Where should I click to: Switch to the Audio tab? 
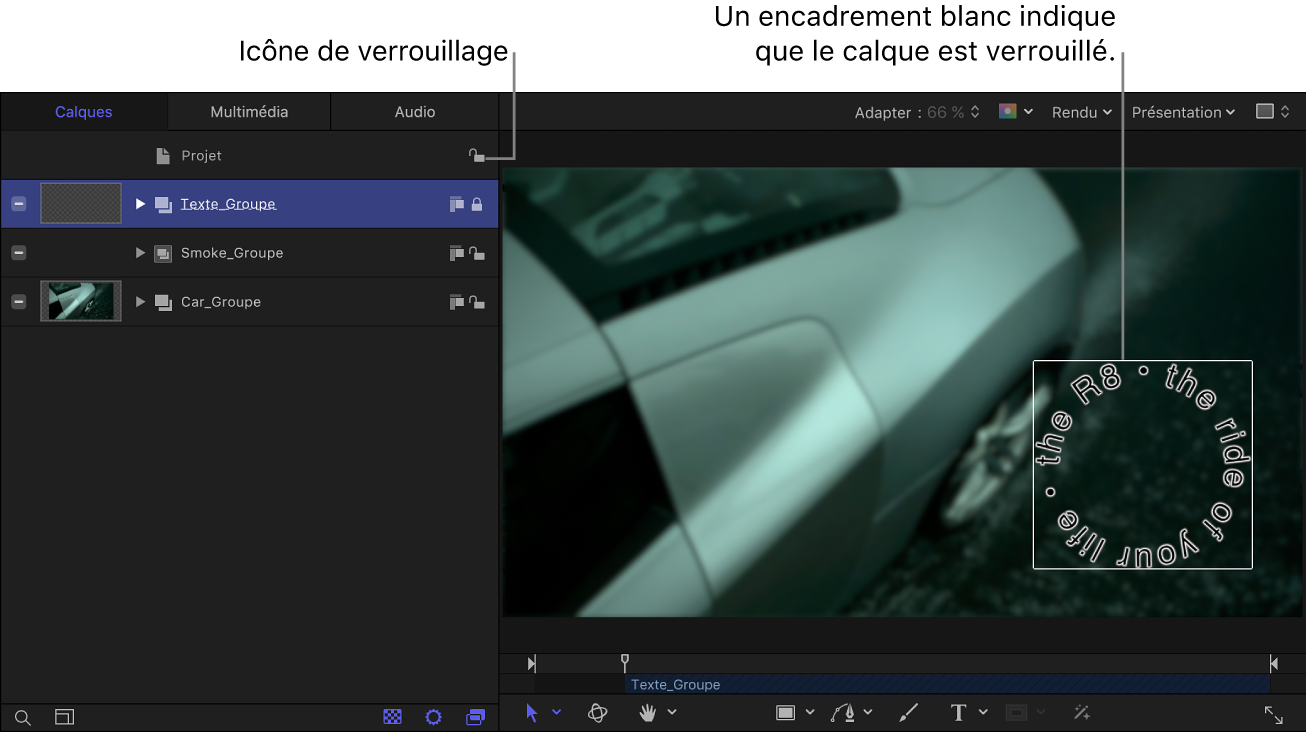(414, 112)
